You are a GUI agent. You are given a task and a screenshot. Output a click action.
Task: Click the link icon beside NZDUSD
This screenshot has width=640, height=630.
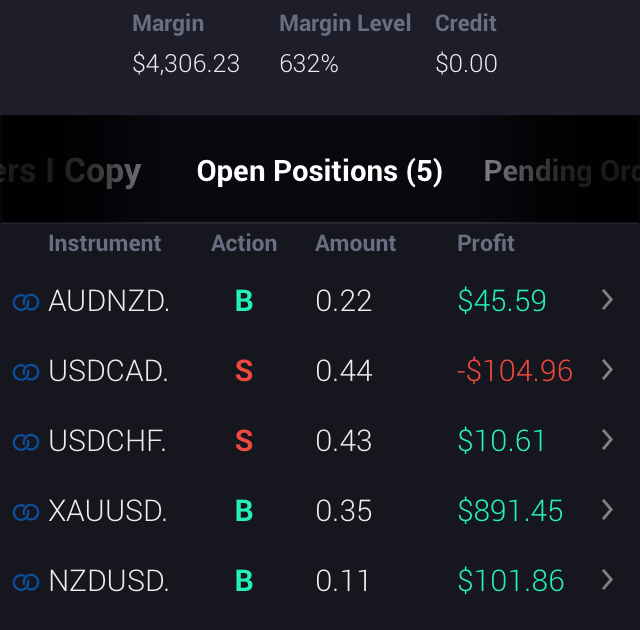coord(26,582)
